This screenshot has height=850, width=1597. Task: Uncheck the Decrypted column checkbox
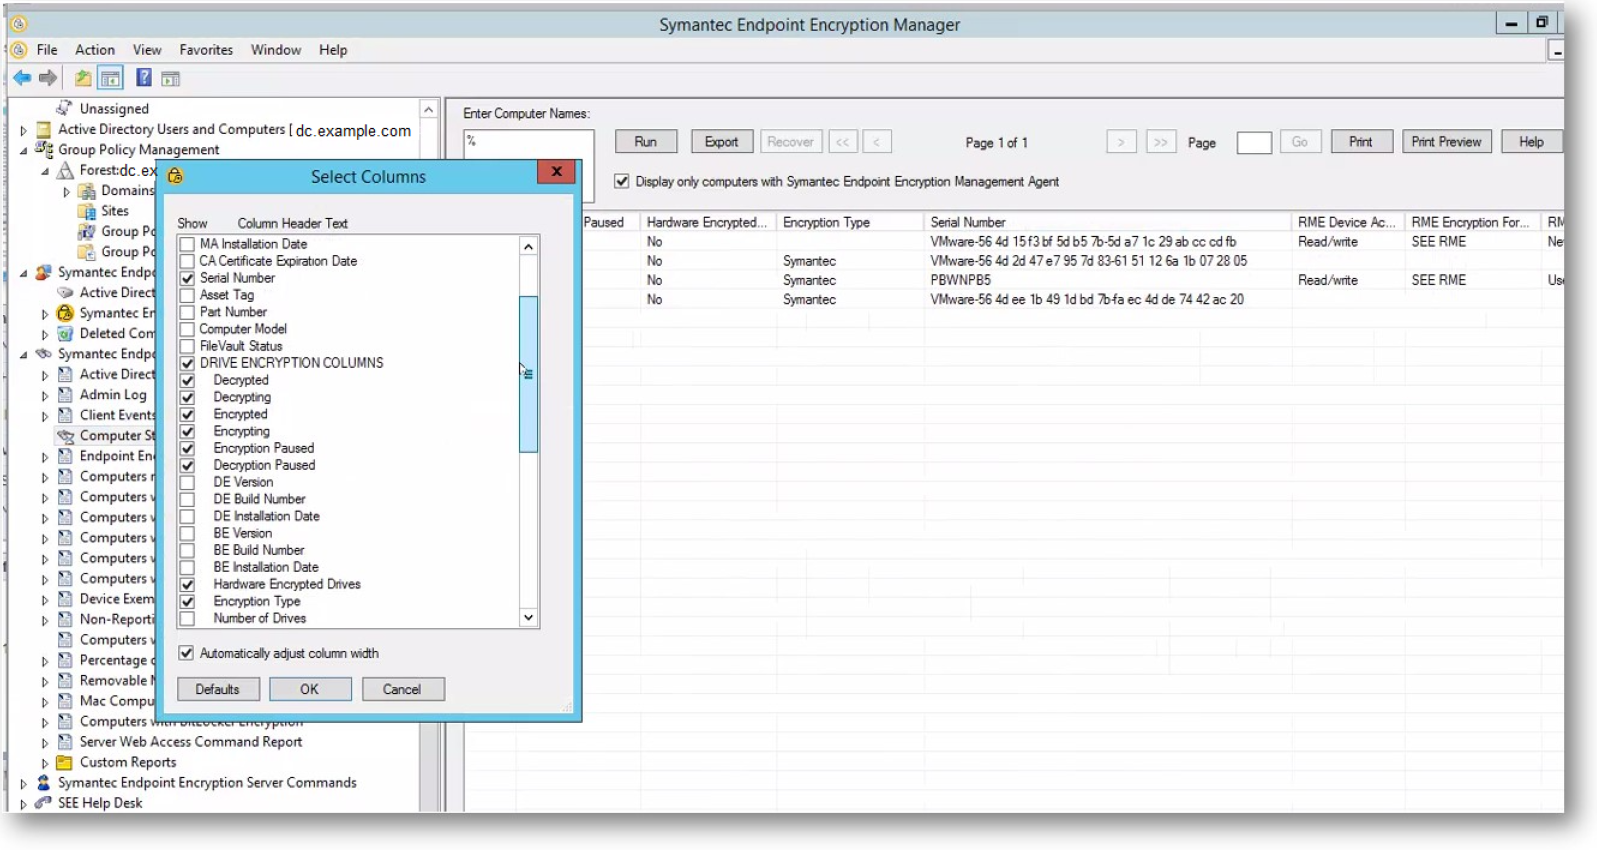coord(187,380)
